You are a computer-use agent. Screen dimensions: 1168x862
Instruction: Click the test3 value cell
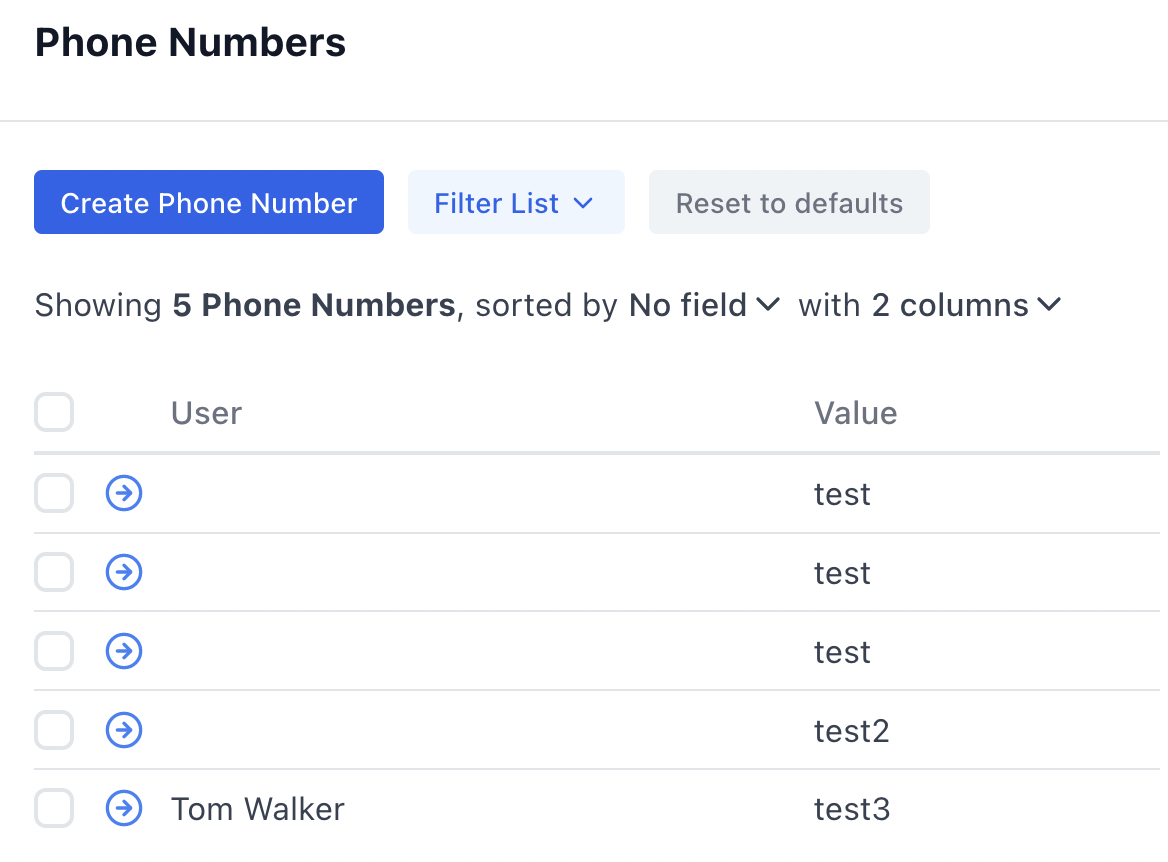click(851, 809)
